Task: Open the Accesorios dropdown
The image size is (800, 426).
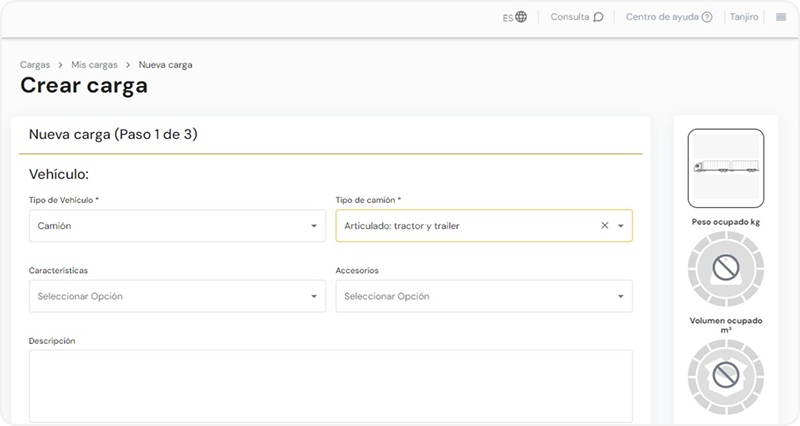Action: click(x=484, y=296)
